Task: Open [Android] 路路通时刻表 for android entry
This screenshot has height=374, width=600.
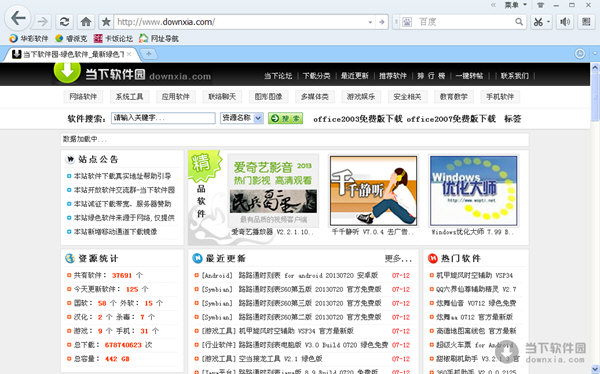Action: click(290, 275)
